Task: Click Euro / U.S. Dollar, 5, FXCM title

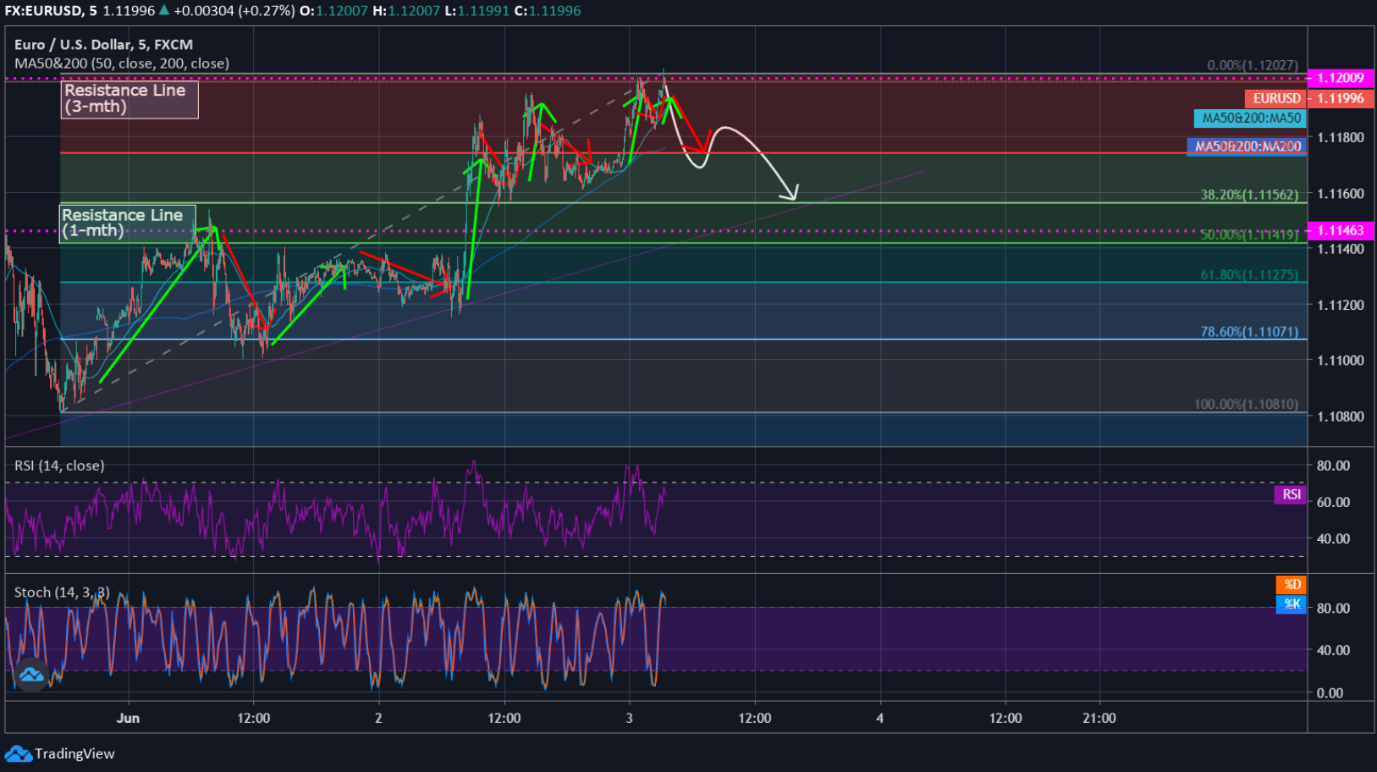Action: pyautogui.click(x=104, y=44)
